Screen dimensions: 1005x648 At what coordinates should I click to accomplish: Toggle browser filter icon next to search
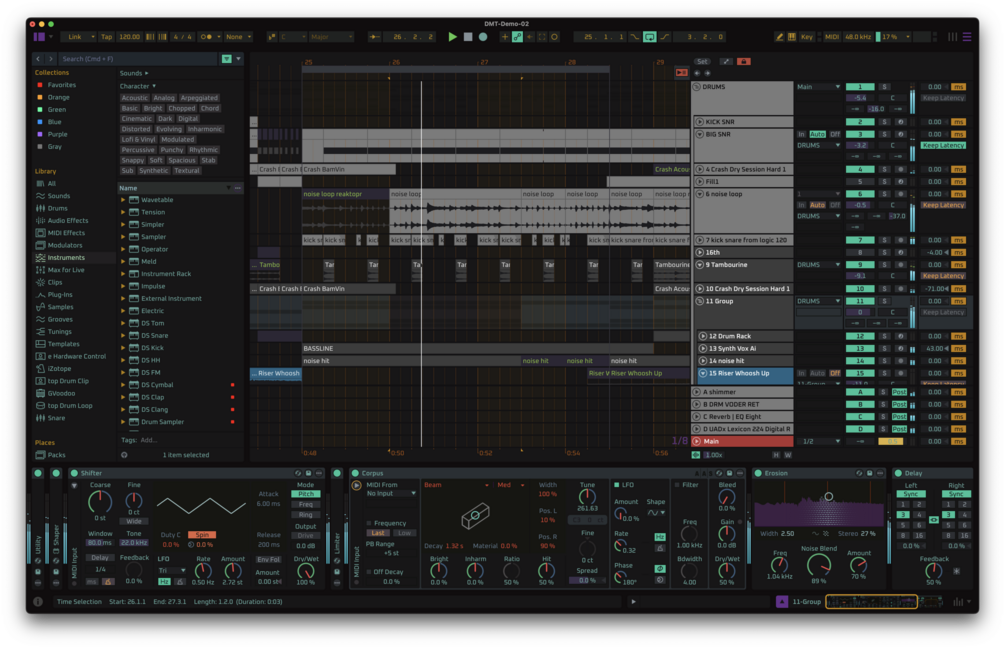[x=226, y=59]
